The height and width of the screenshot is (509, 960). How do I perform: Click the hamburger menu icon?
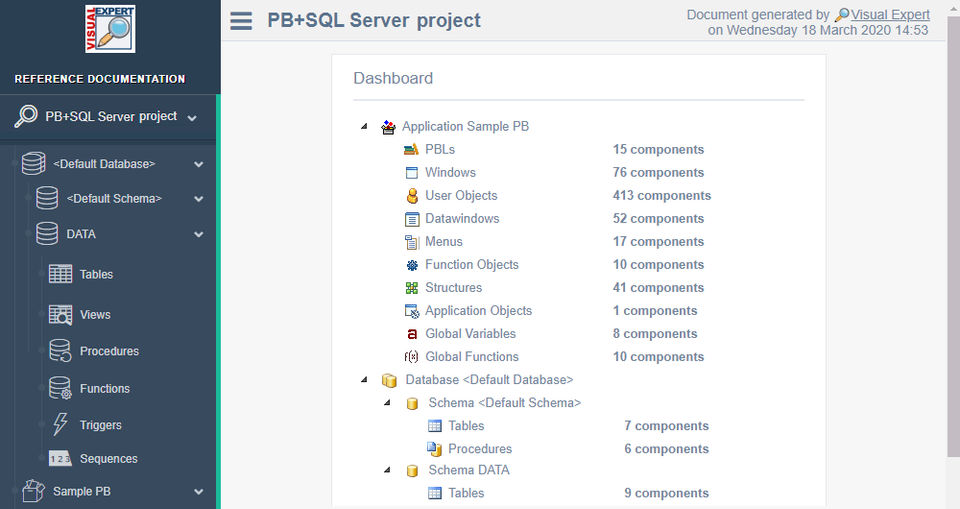tap(241, 21)
